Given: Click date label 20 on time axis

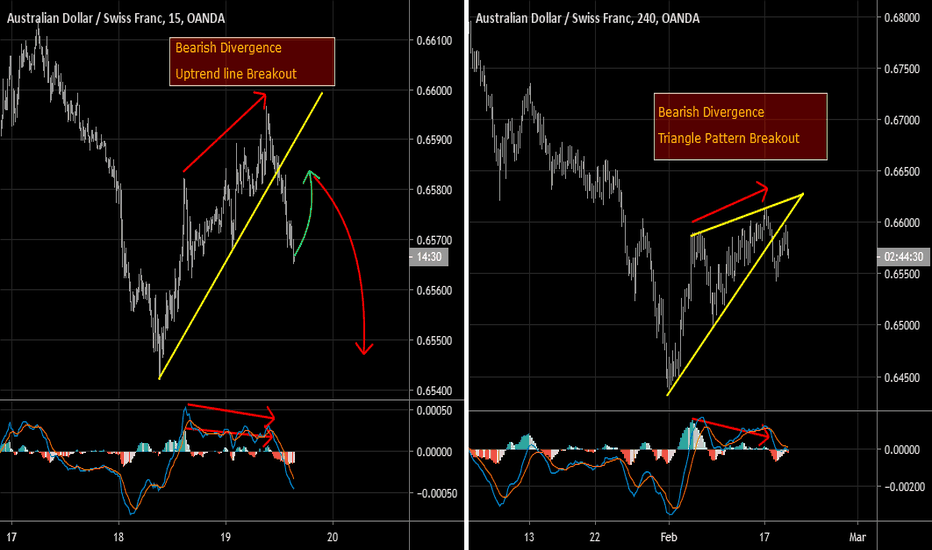Looking at the screenshot, I should click(x=332, y=537).
